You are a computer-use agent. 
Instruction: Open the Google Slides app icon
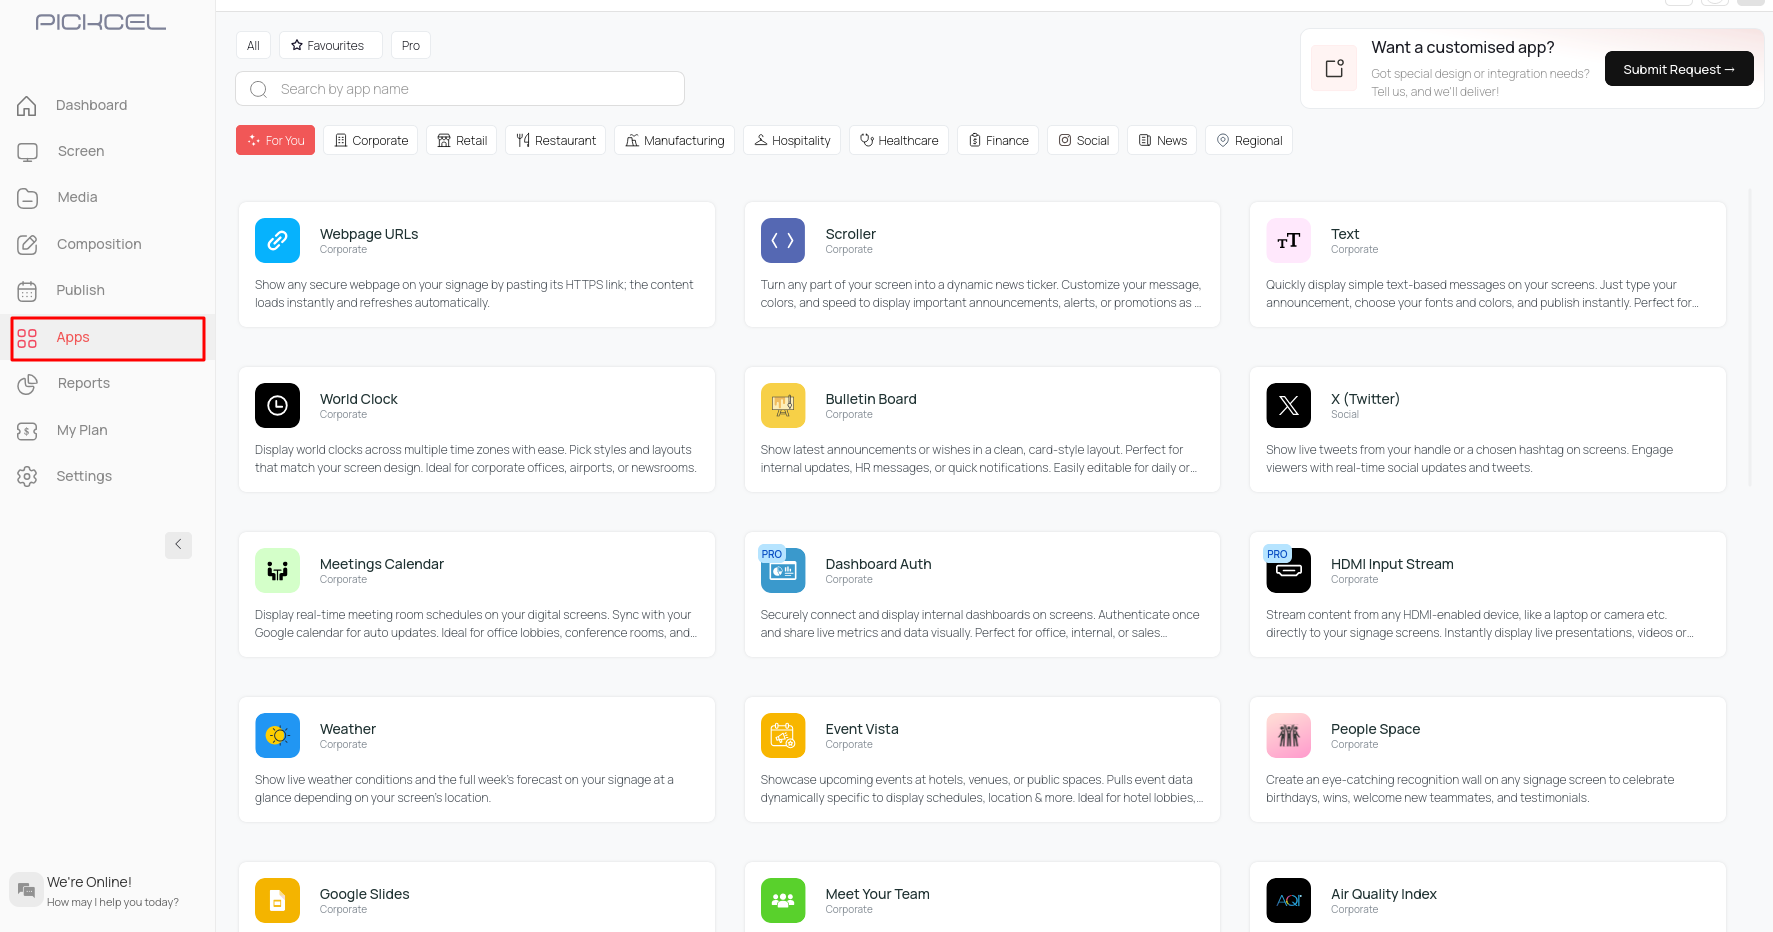coord(277,900)
